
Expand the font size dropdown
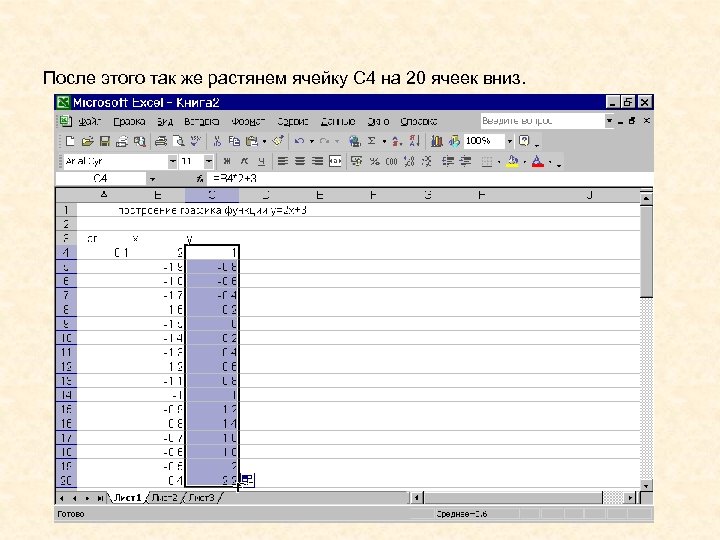pyautogui.click(x=208, y=161)
